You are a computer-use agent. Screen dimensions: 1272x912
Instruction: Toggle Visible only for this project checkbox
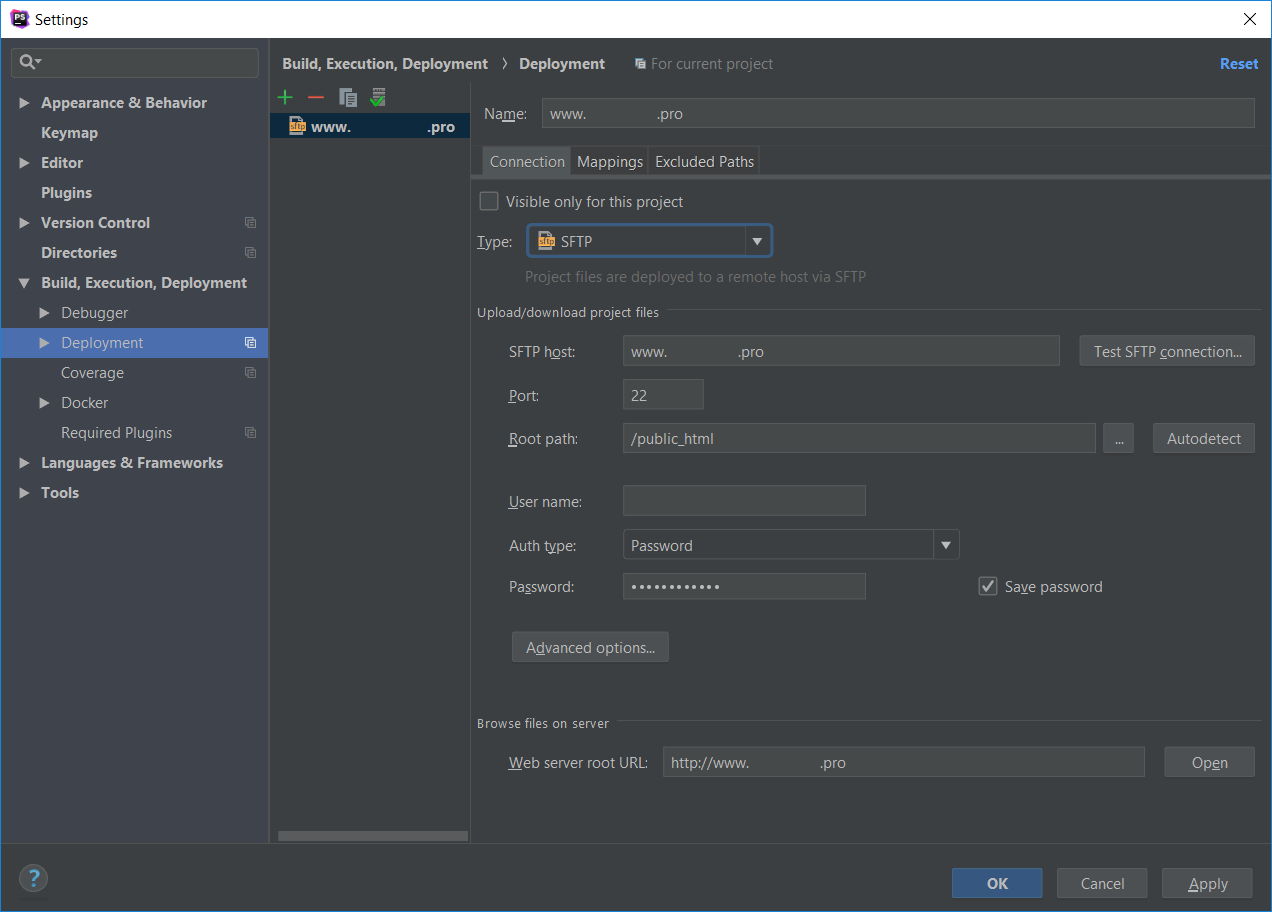489,201
